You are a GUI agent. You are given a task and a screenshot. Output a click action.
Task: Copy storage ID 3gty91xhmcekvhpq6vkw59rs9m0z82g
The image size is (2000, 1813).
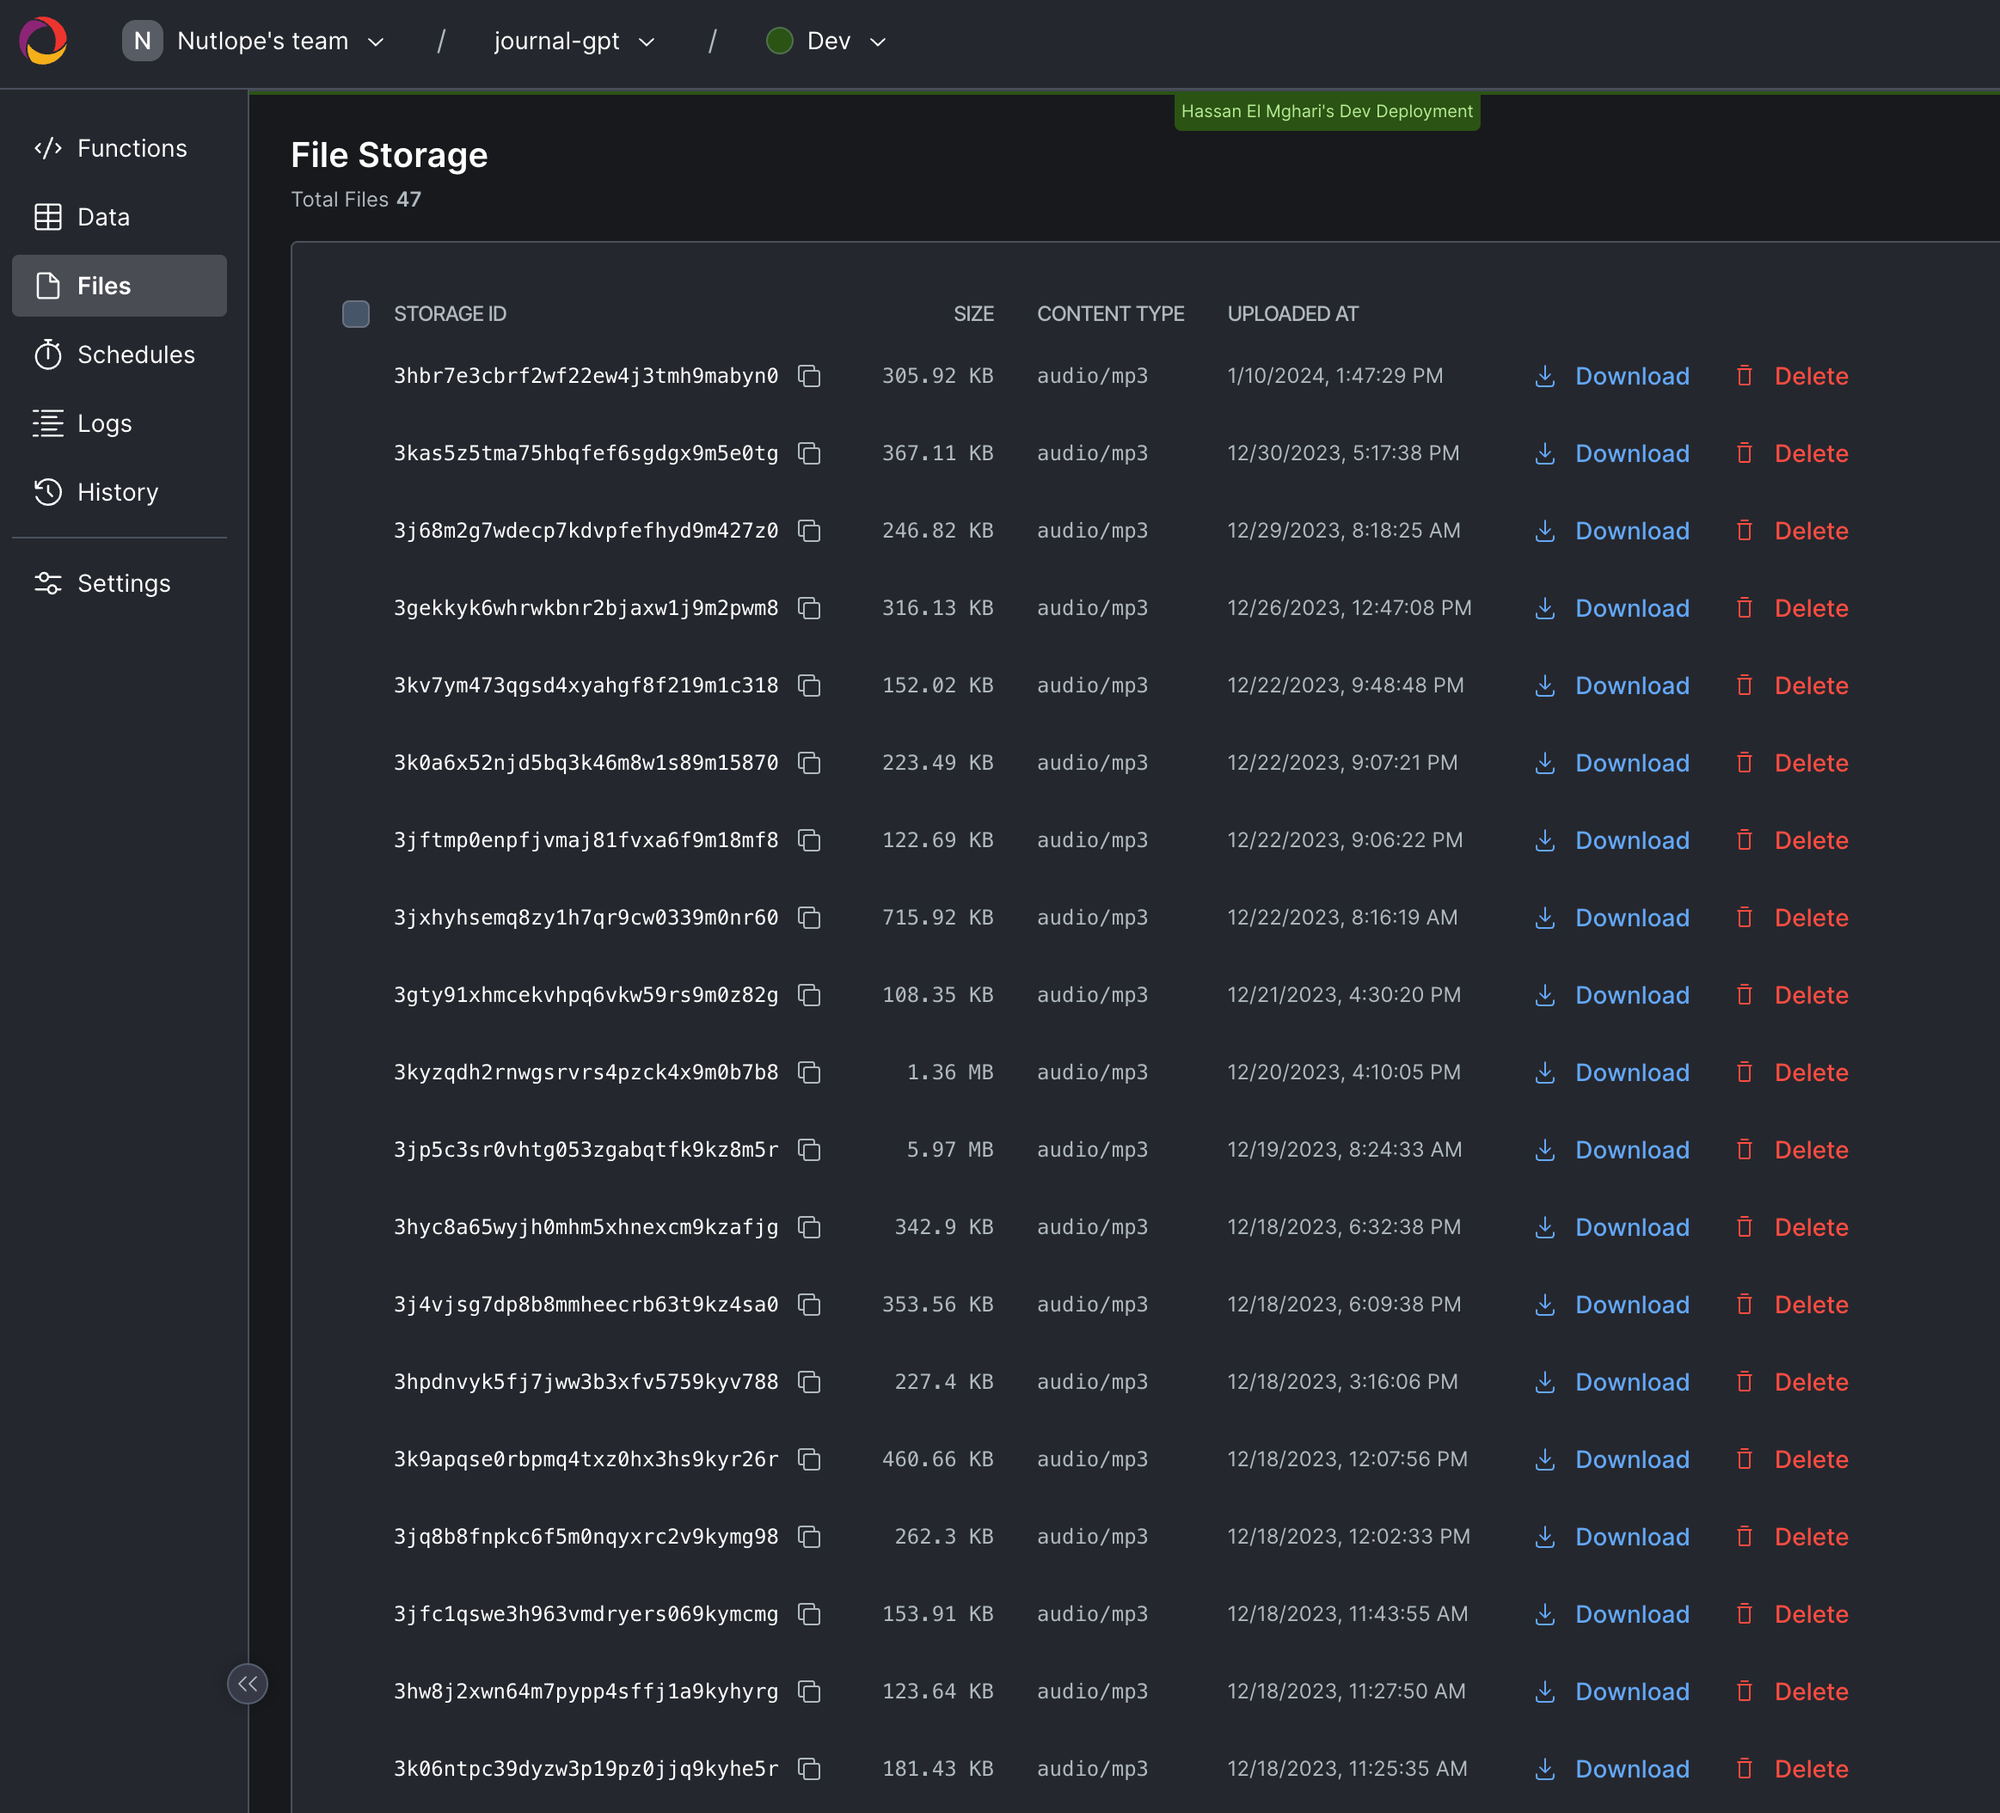[x=809, y=995]
